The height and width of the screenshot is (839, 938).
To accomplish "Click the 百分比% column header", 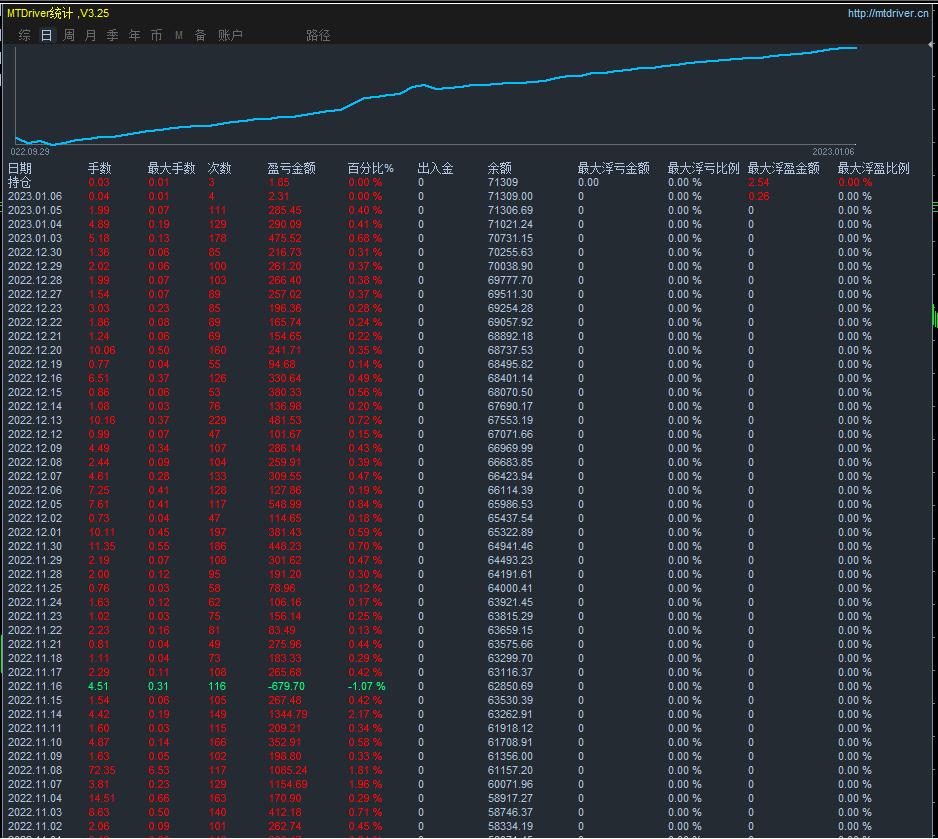I will pyautogui.click(x=370, y=169).
